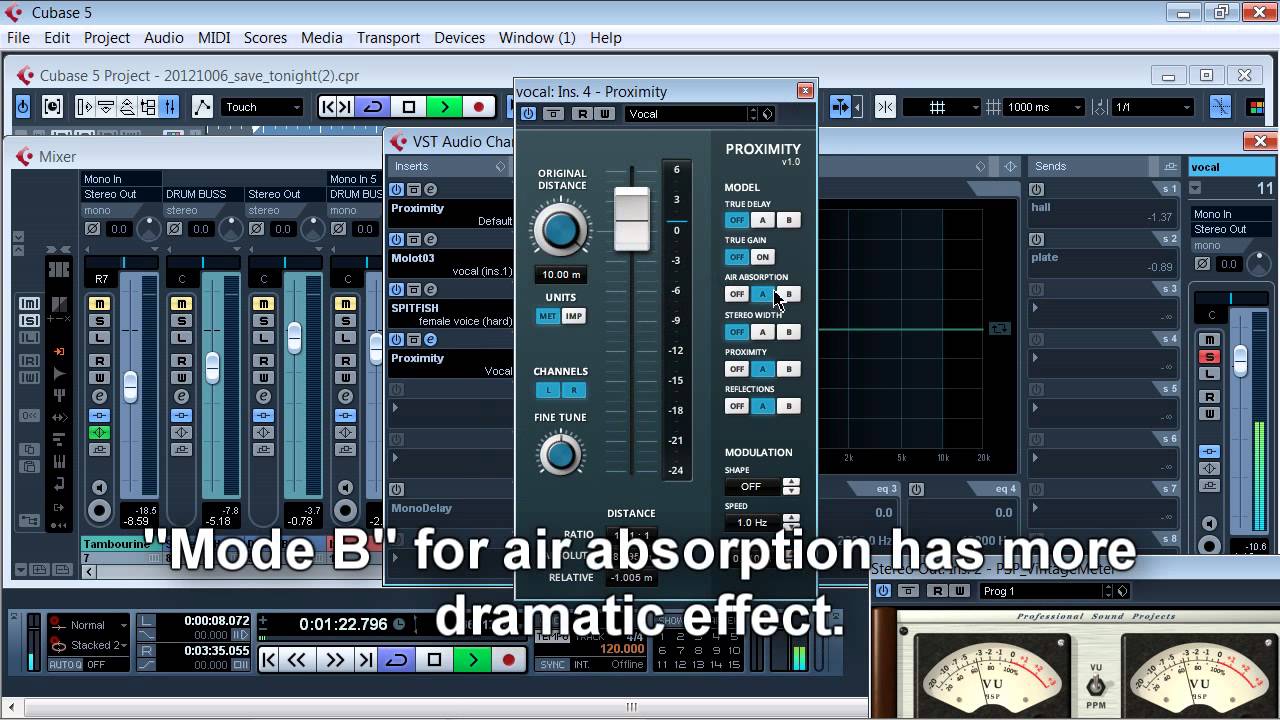Screen dimensions: 1280x720
Task: Step the Modulation Shape value up
Action: (x=791, y=482)
